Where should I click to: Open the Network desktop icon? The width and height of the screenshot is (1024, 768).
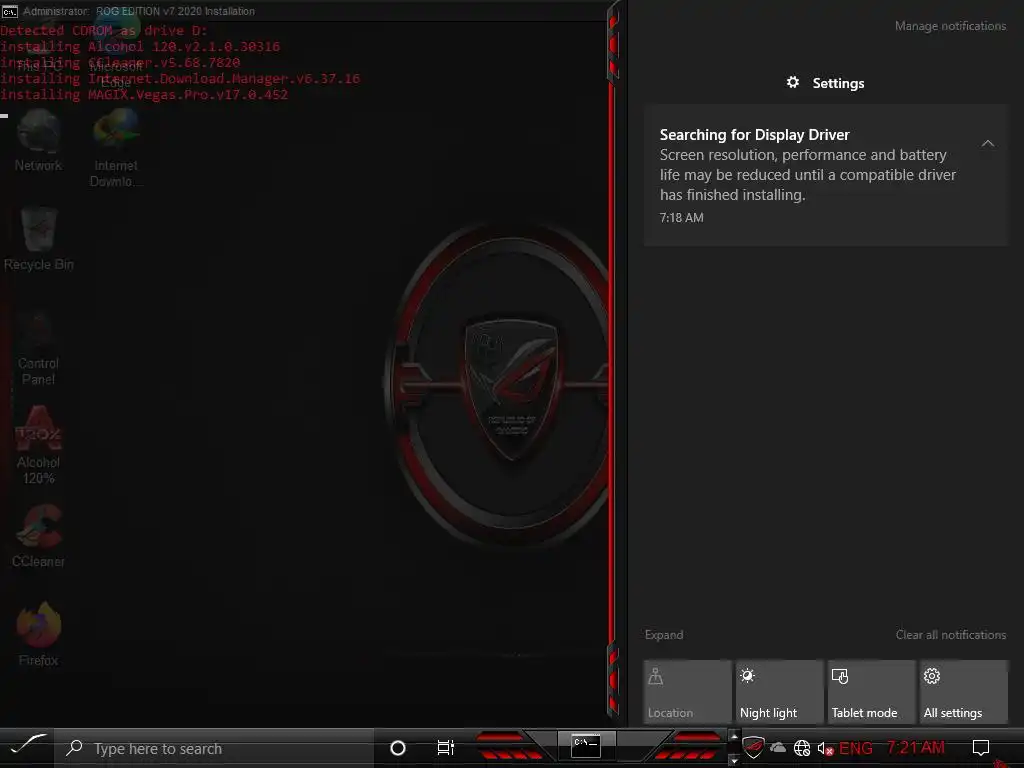[39, 140]
